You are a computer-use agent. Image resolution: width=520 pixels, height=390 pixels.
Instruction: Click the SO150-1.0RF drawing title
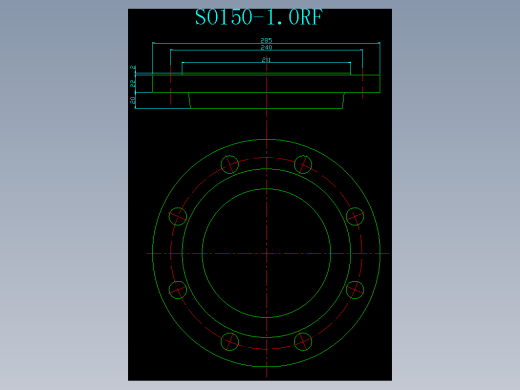coord(259,17)
